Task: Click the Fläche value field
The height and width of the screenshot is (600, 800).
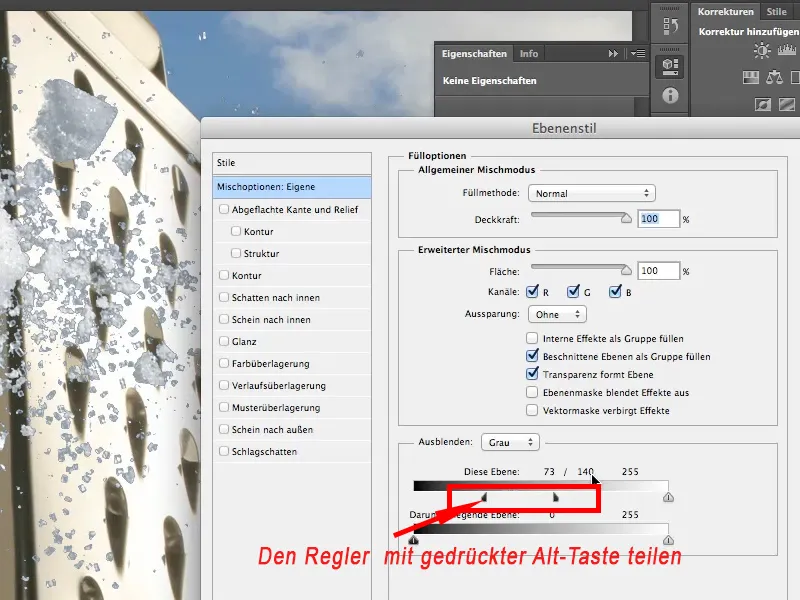Action: tap(658, 270)
